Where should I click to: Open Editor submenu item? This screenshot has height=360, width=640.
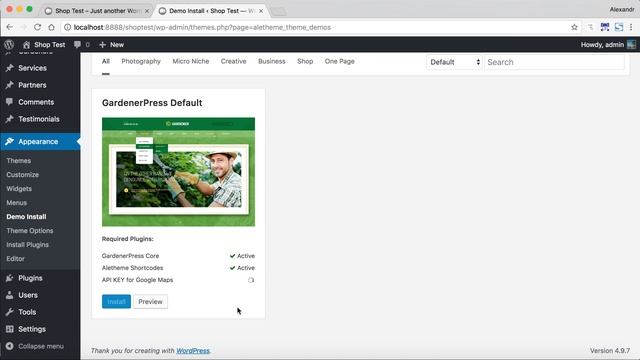(15, 259)
